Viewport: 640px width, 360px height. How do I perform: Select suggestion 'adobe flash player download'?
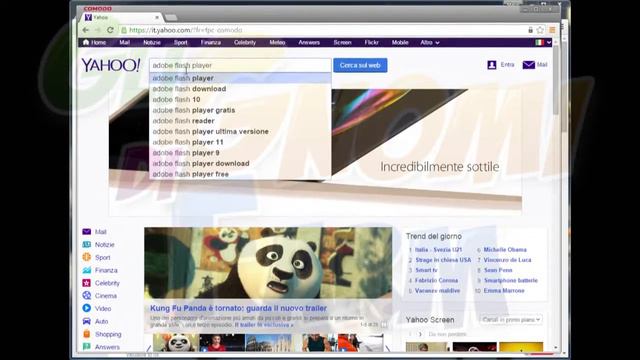pyautogui.click(x=240, y=163)
